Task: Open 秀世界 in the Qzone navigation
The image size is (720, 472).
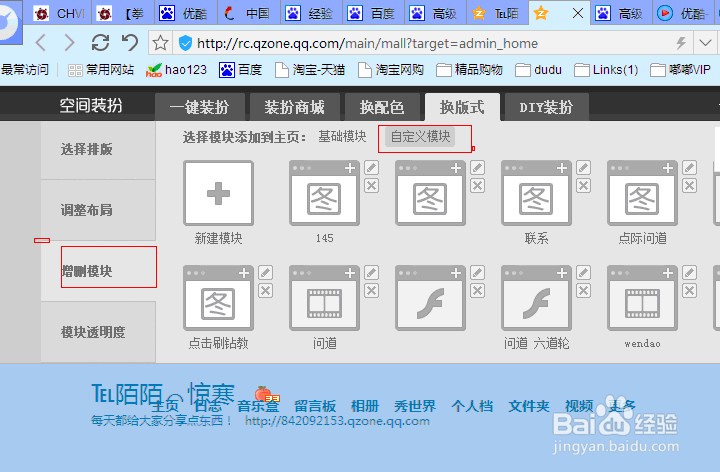Action: click(415, 406)
